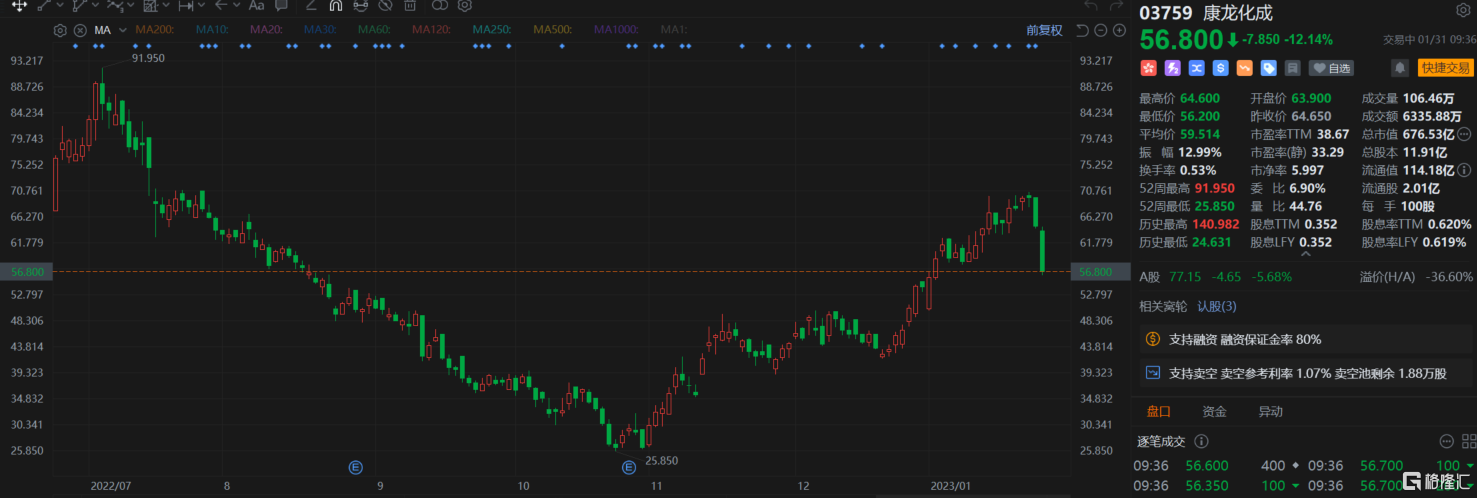Remove the MA indicator with X icon
Screen dimensions: 1477x498
tap(80, 30)
